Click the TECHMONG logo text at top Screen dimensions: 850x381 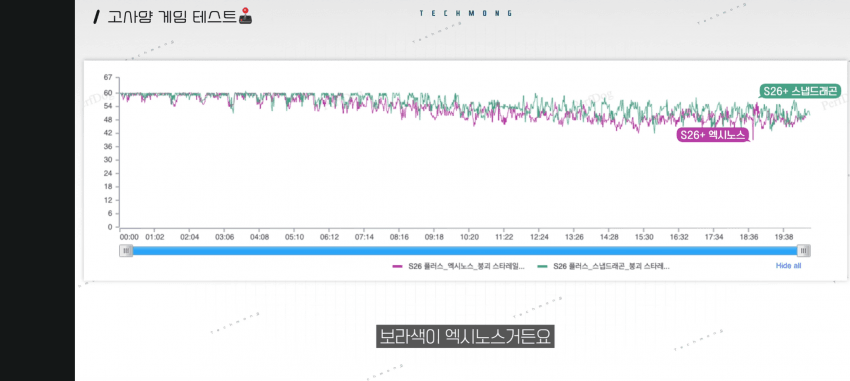(x=465, y=13)
